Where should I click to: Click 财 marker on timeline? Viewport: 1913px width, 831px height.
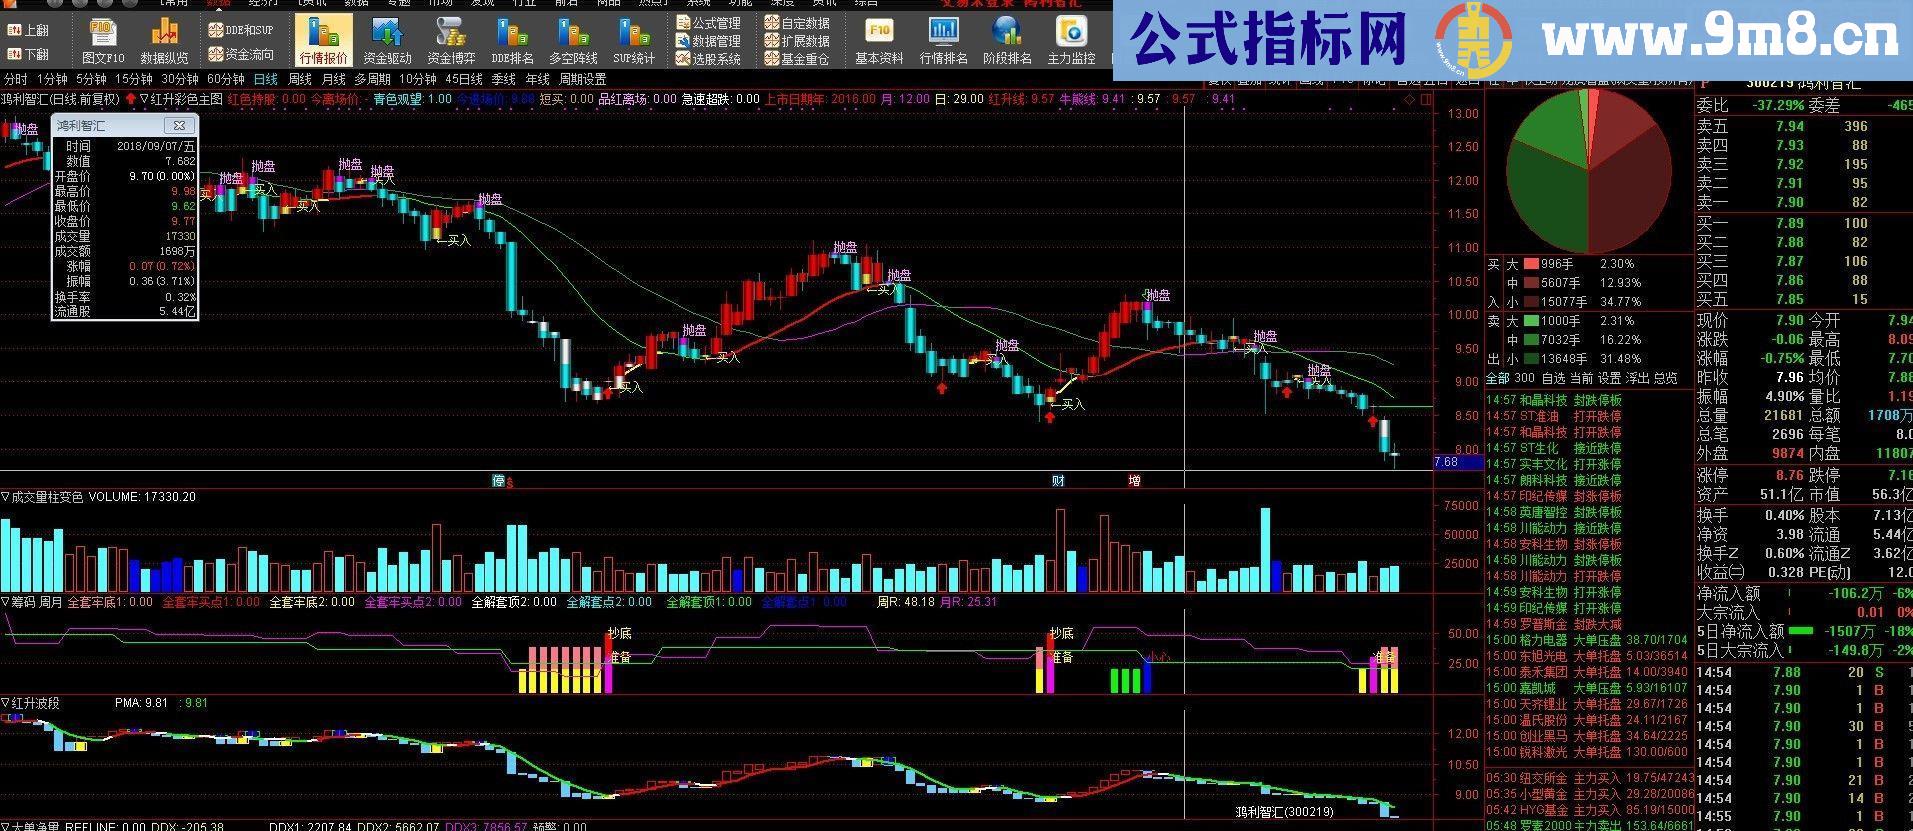point(1058,481)
